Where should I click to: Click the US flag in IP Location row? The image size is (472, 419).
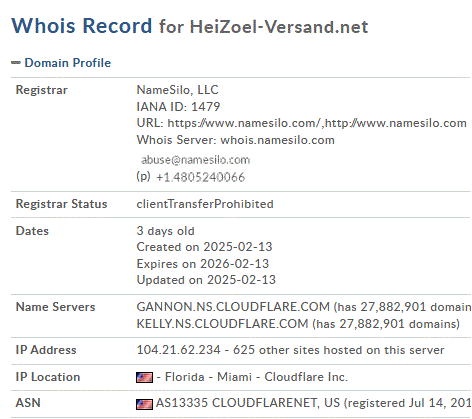click(x=144, y=377)
